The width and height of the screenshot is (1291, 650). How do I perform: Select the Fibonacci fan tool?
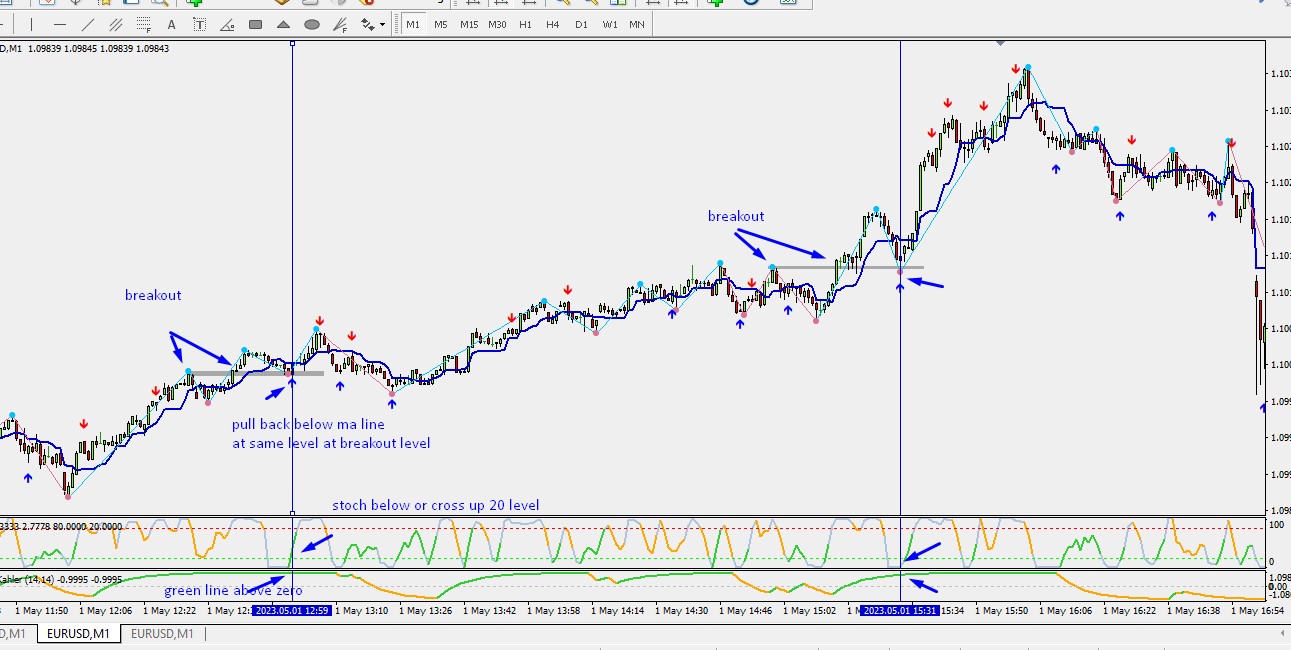tap(339, 24)
